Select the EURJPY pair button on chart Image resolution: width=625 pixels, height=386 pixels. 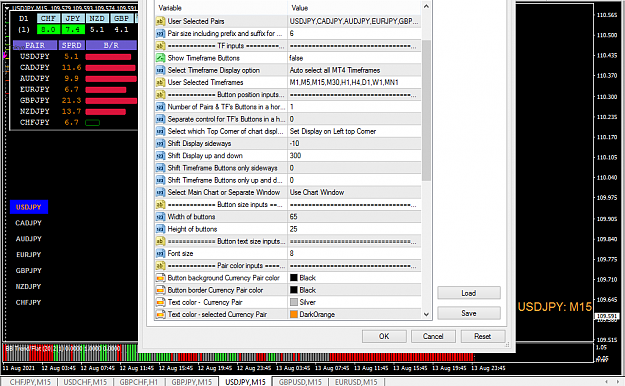tap(29, 254)
